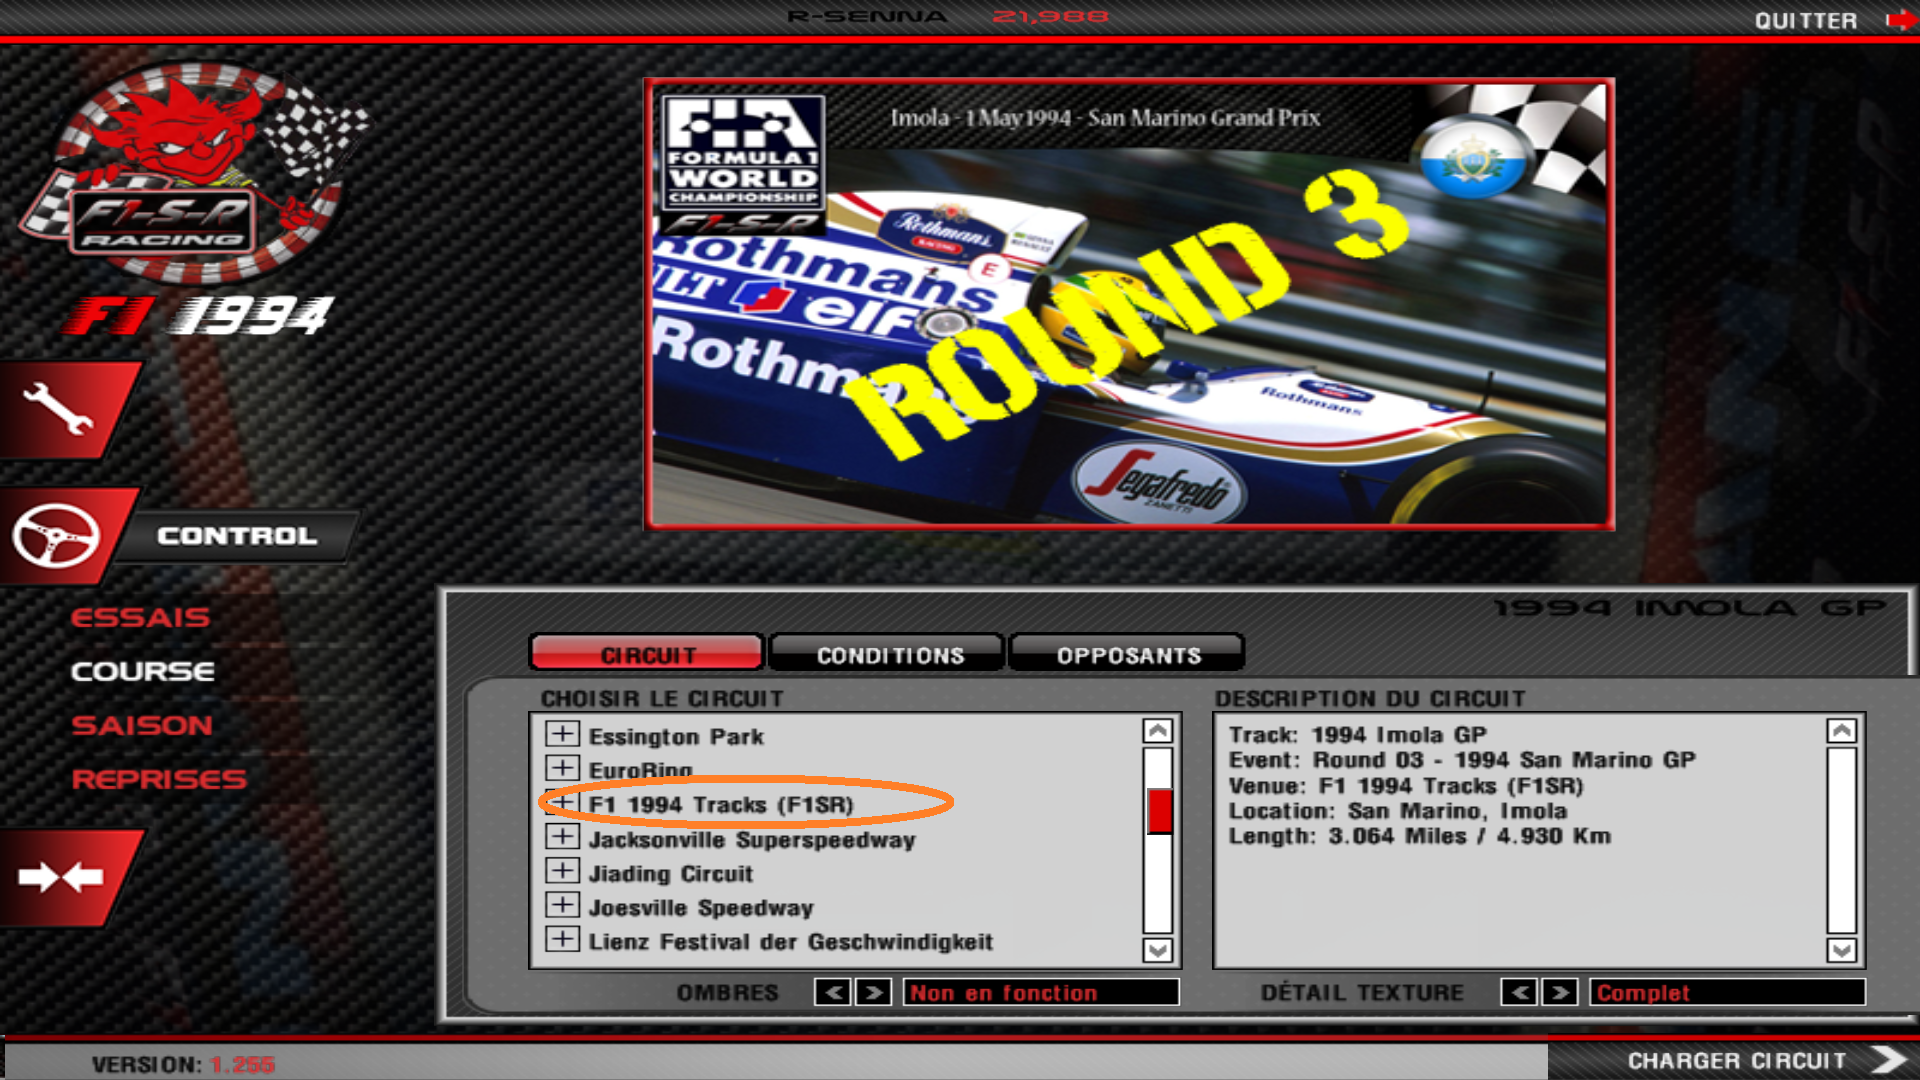
Task: Click the red circuit list scrollbar thumb
Action: point(1159,811)
